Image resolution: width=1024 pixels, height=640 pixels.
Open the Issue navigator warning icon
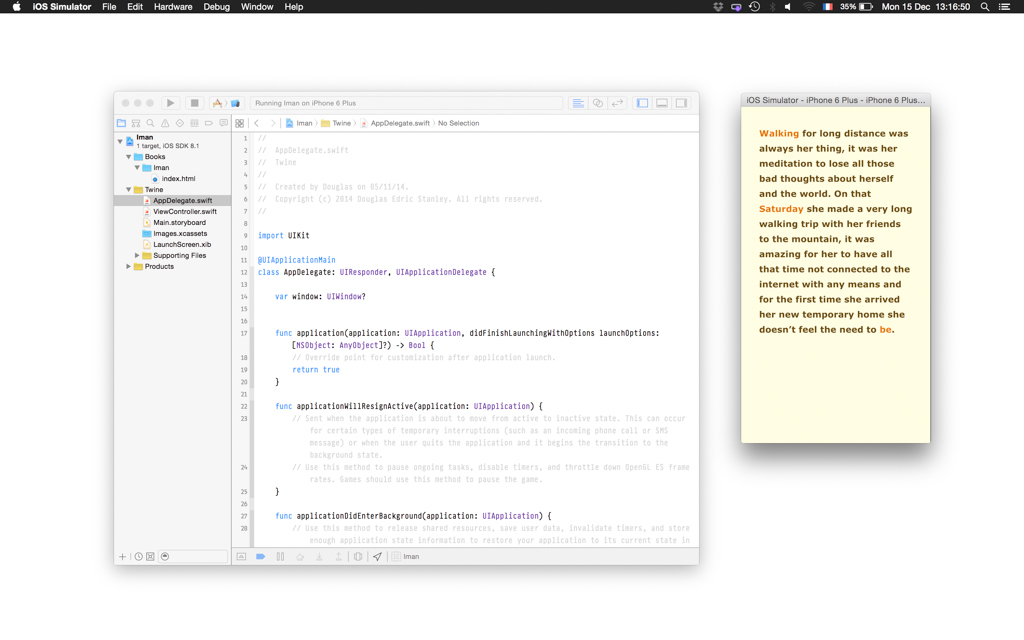[165, 123]
